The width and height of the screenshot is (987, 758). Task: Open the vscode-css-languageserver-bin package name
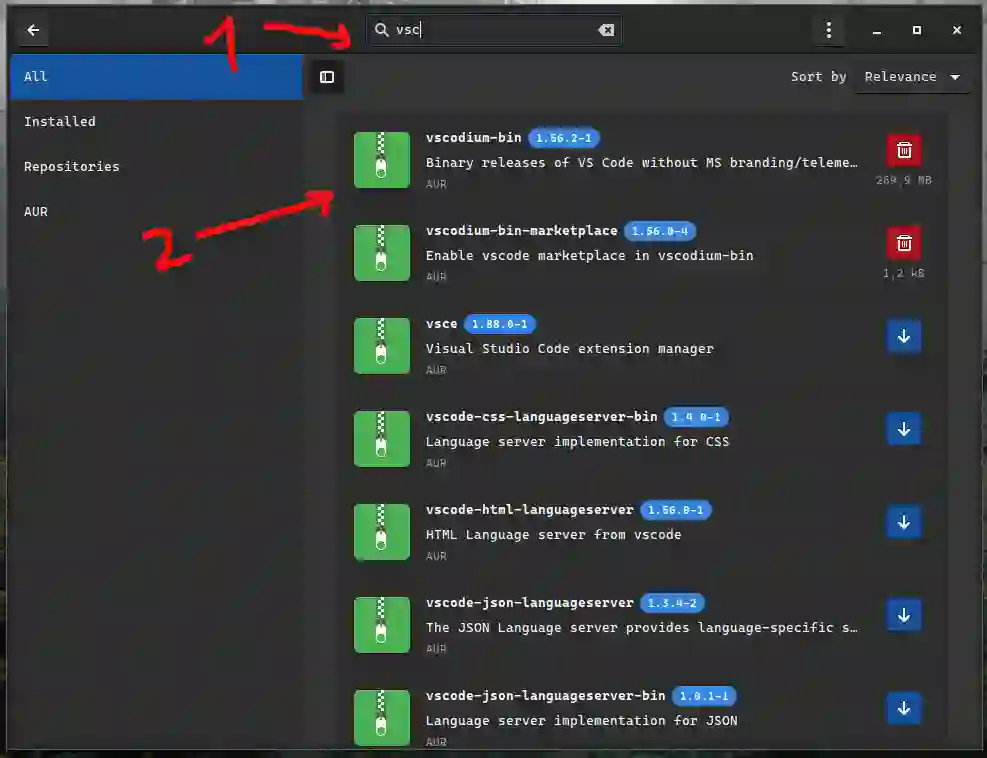pos(541,417)
